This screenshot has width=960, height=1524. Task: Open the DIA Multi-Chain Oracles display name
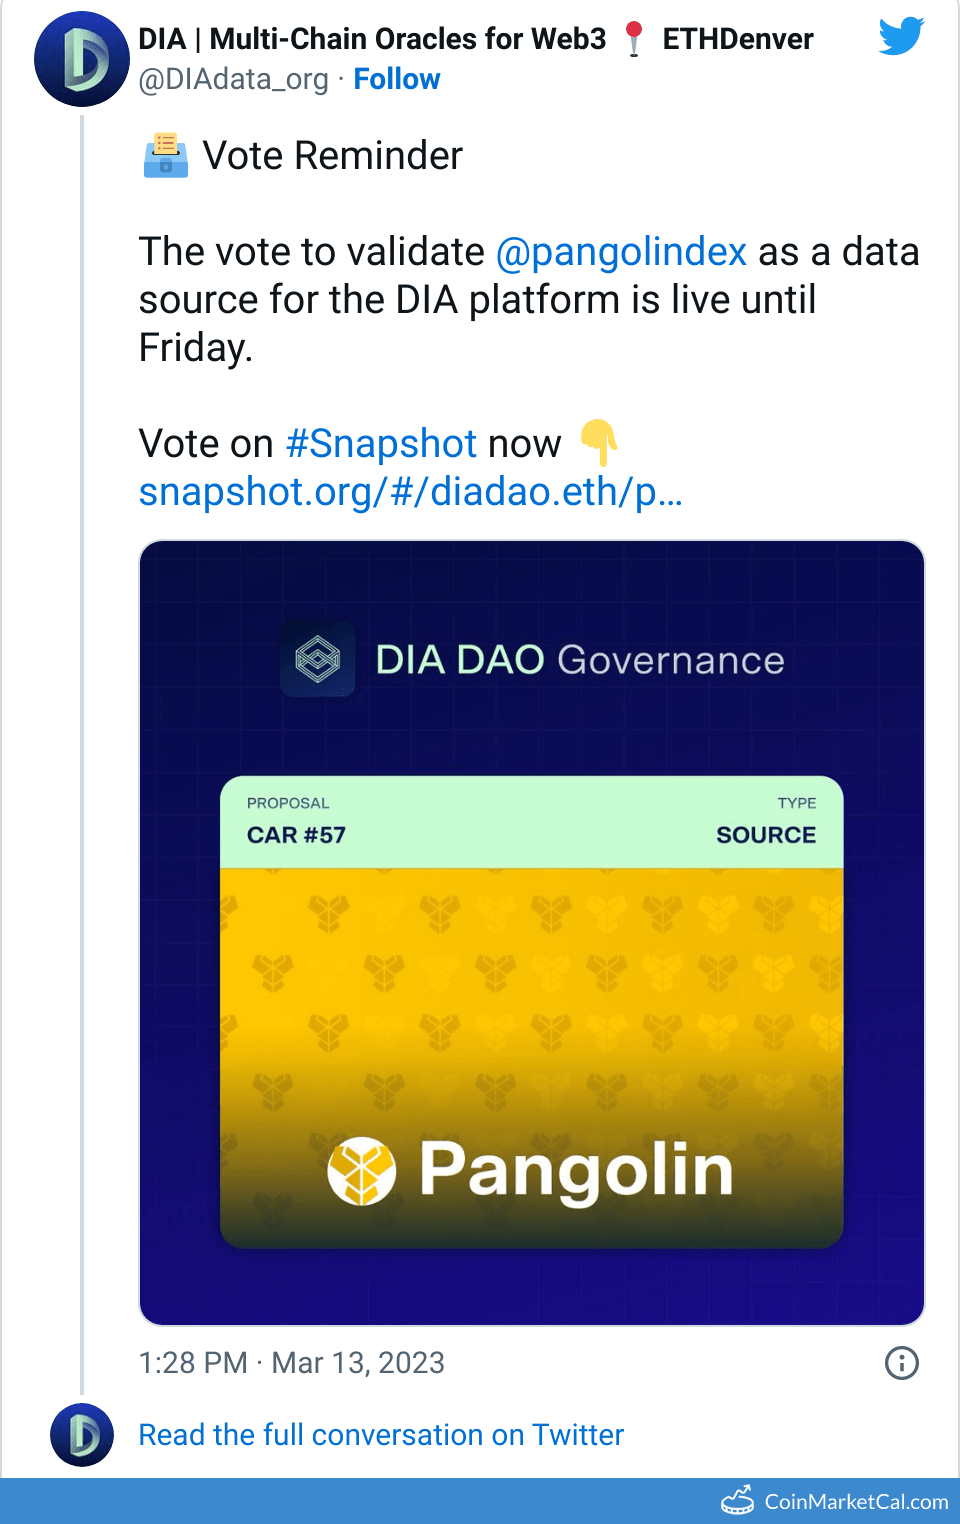(372, 39)
